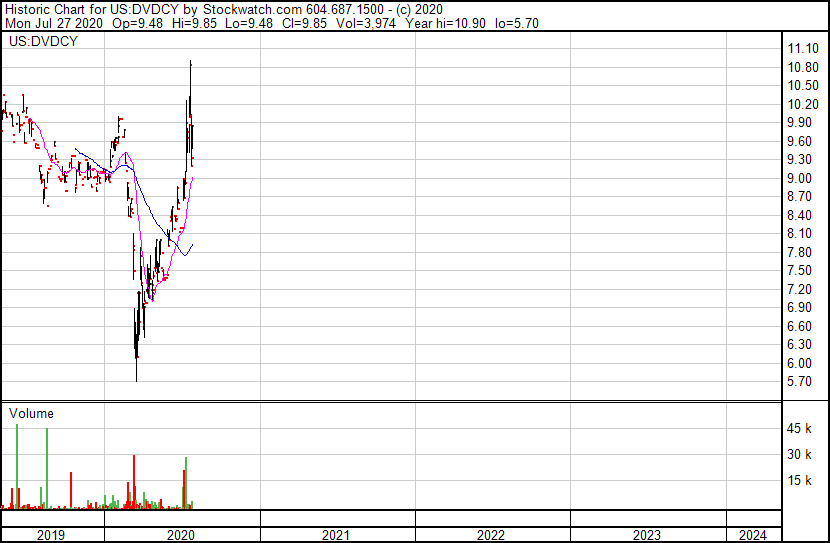This screenshot has height=543, width=830.
Task: Click the 9.30 price axis label
Action: point(799,159)
